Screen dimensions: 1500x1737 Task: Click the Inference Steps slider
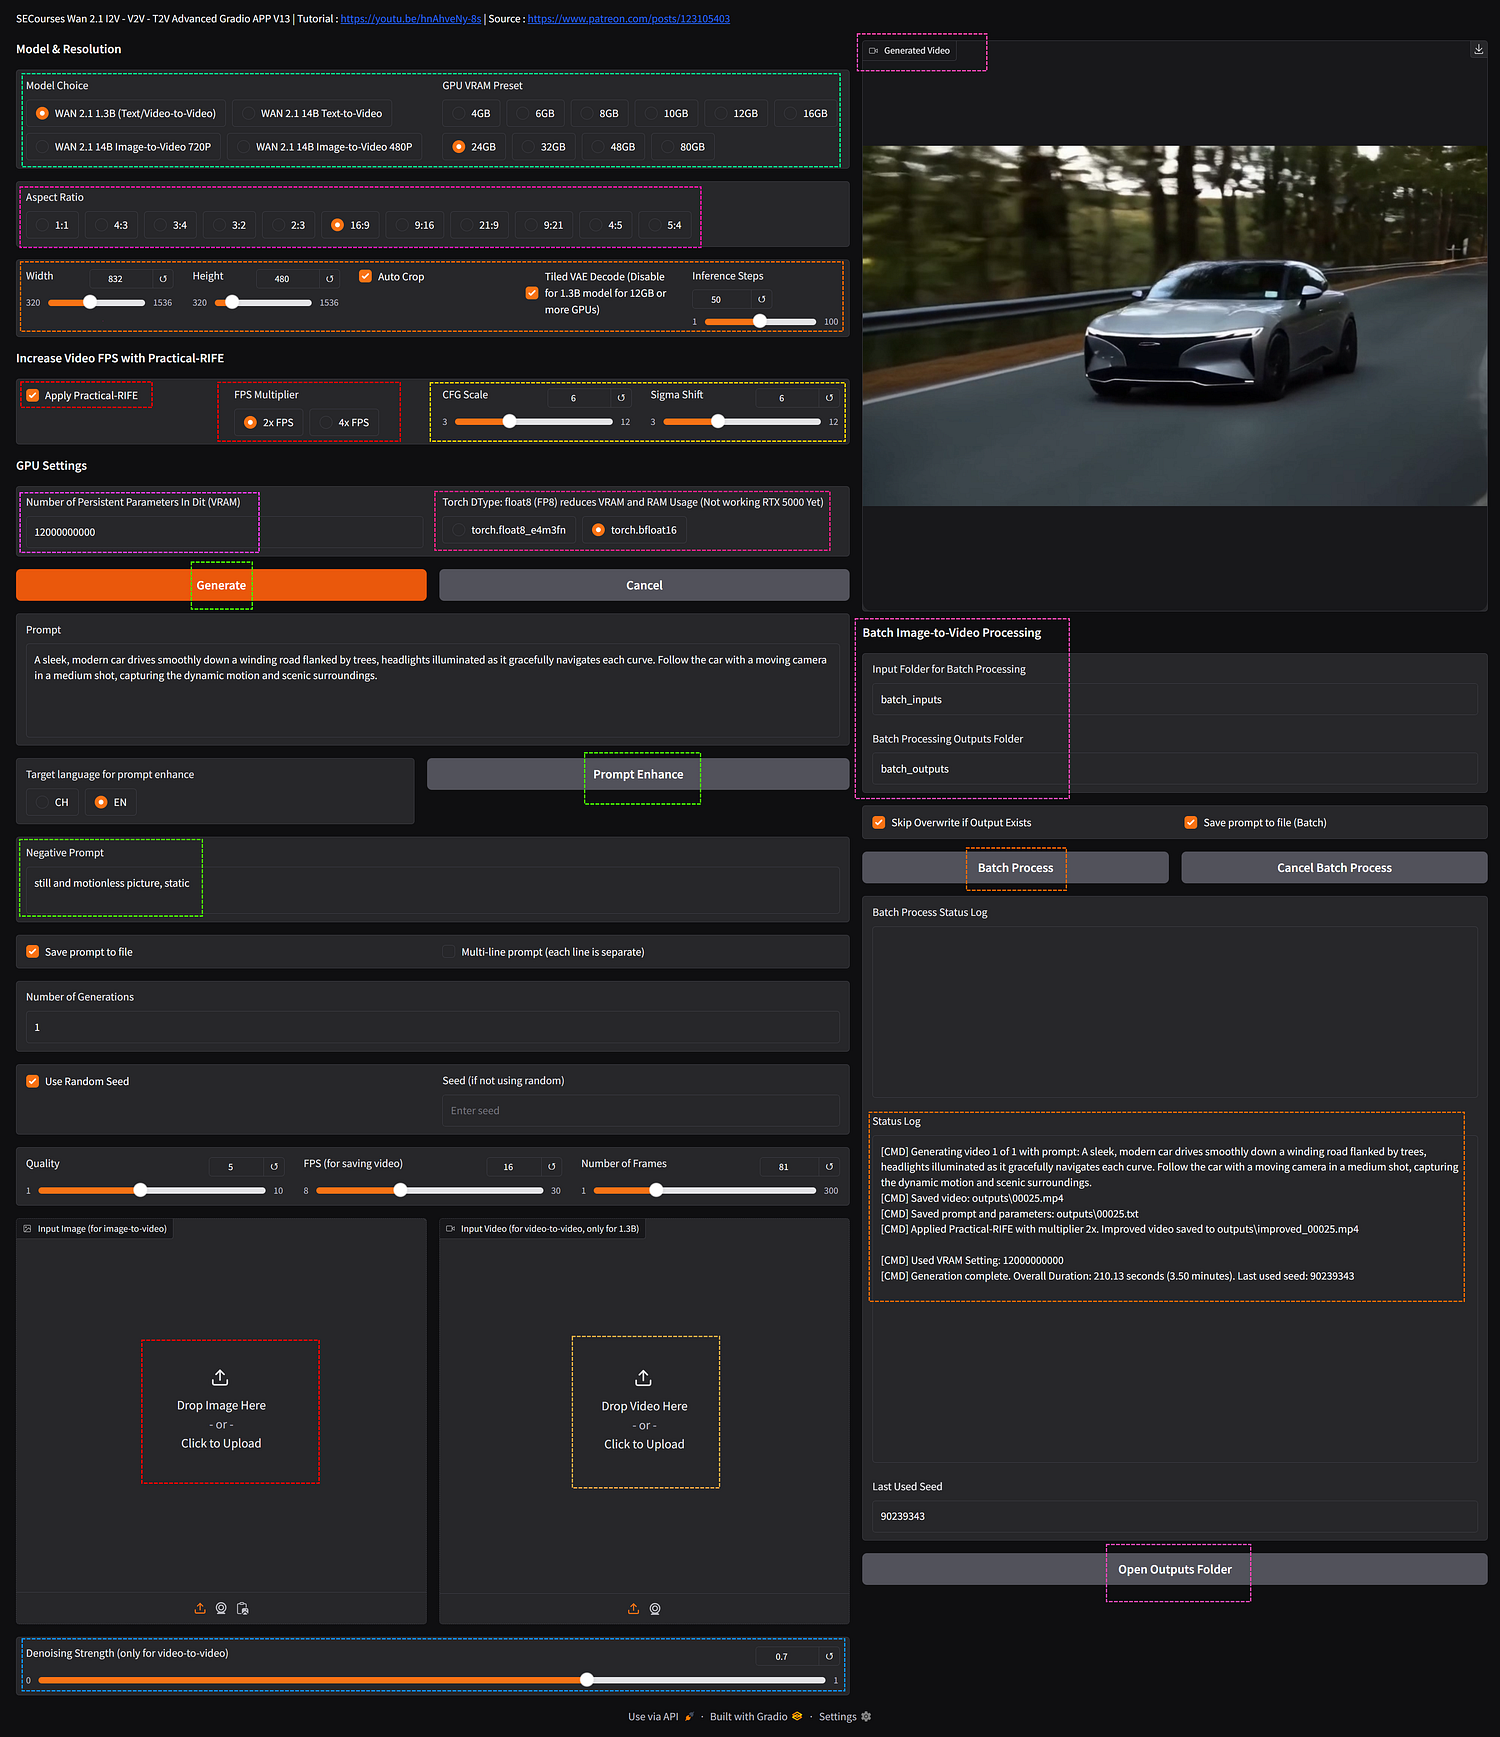pyautogui.click(x=760, y=321)
